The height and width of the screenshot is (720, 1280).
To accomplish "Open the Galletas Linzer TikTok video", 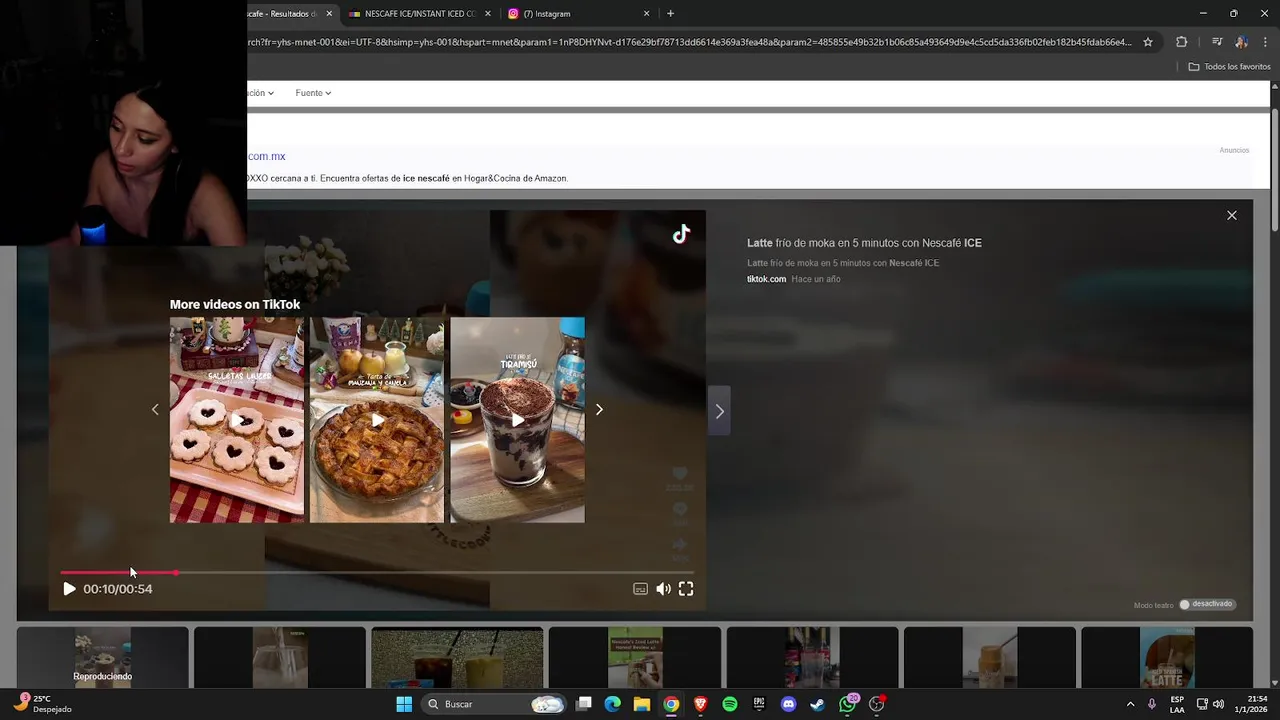I will pyautogui.click(x=237, y=420).
